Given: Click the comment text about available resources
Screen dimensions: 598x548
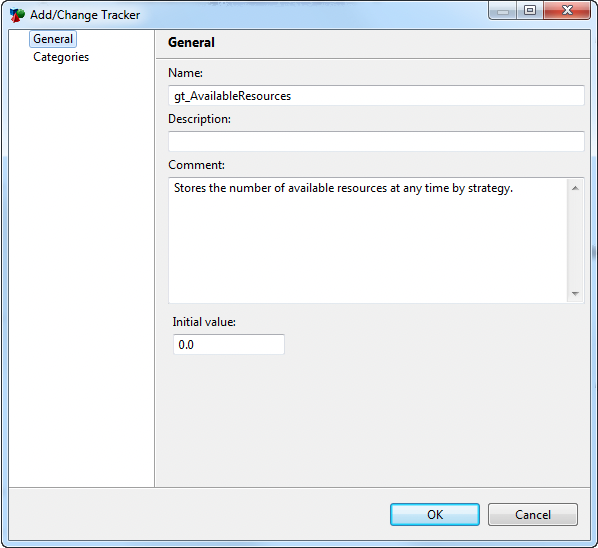Looking at the screenshot, I should coord(343,188).
